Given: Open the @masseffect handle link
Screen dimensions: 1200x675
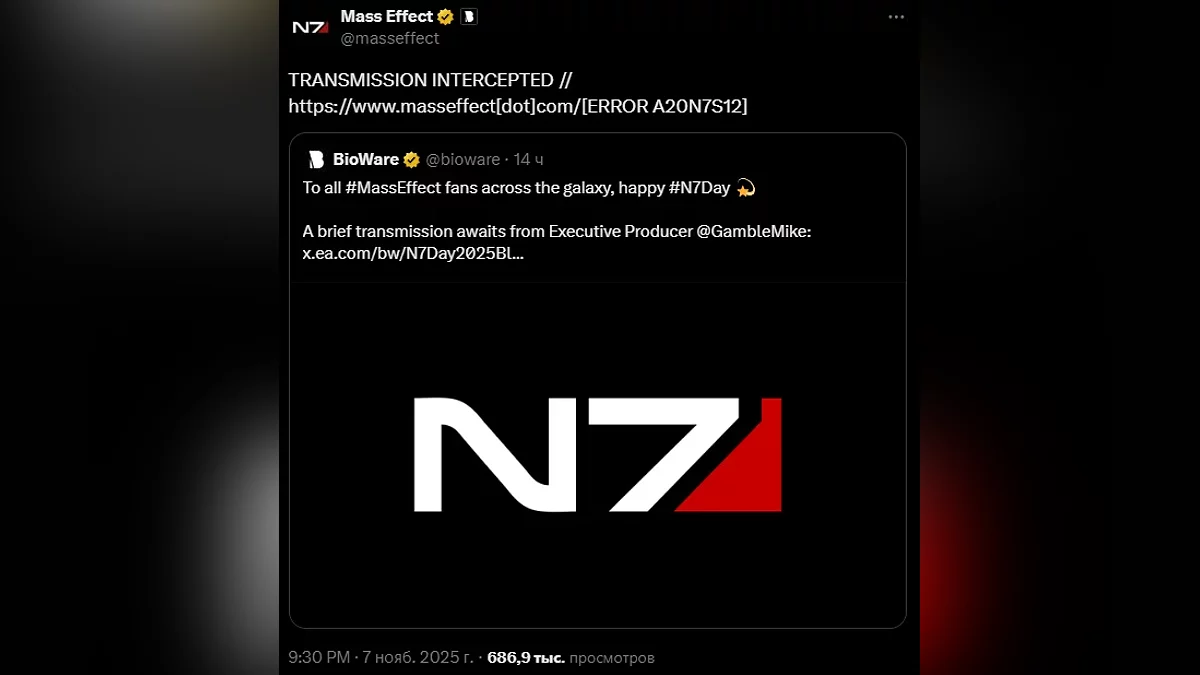Looking at the screenshot, I should pos(390,38).
